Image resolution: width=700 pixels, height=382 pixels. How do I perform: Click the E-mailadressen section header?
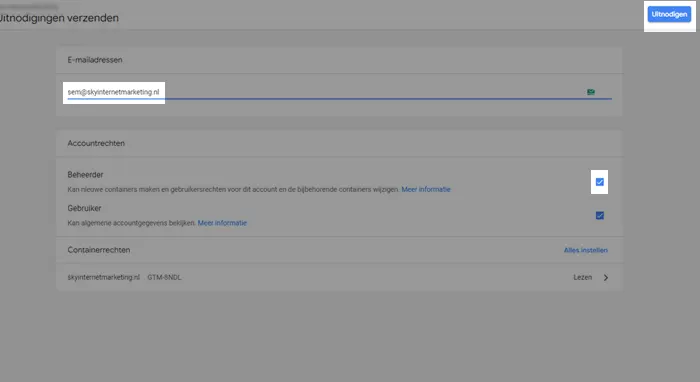(x=95, y=60)
